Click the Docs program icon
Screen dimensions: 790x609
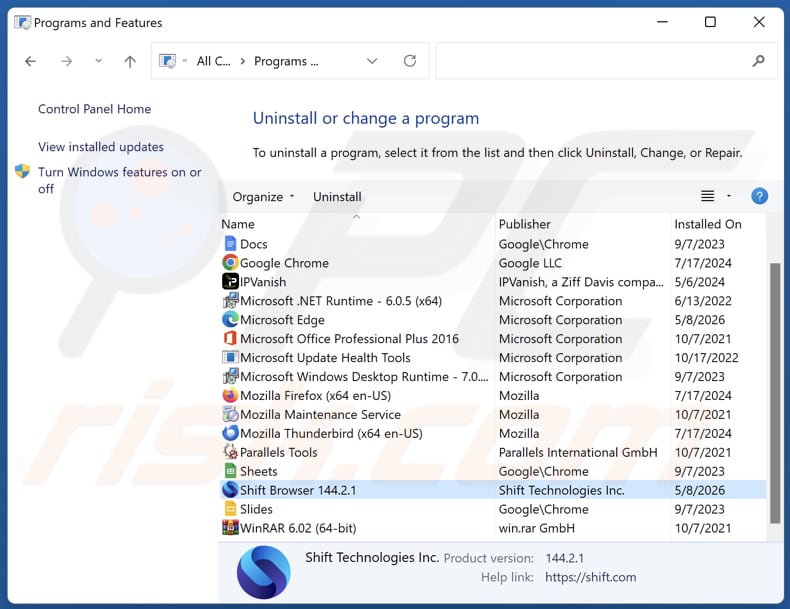pos(230,244)
